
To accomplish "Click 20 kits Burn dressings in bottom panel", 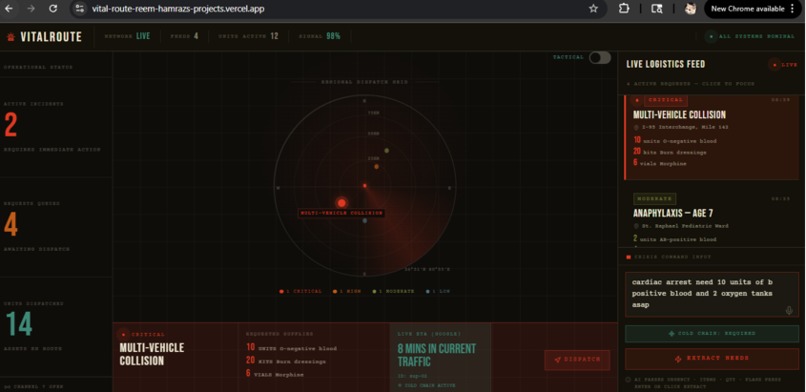I will (286, 361).
